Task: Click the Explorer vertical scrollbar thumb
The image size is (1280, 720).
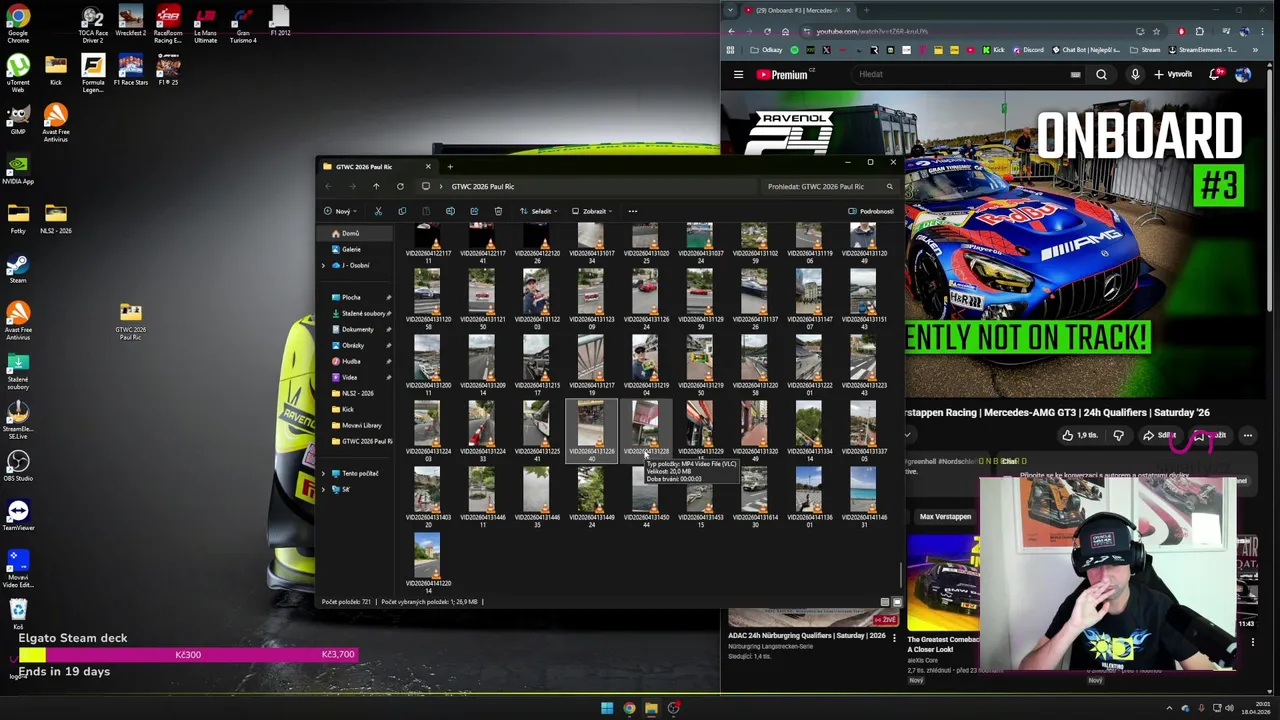Action: click(901, 575)
